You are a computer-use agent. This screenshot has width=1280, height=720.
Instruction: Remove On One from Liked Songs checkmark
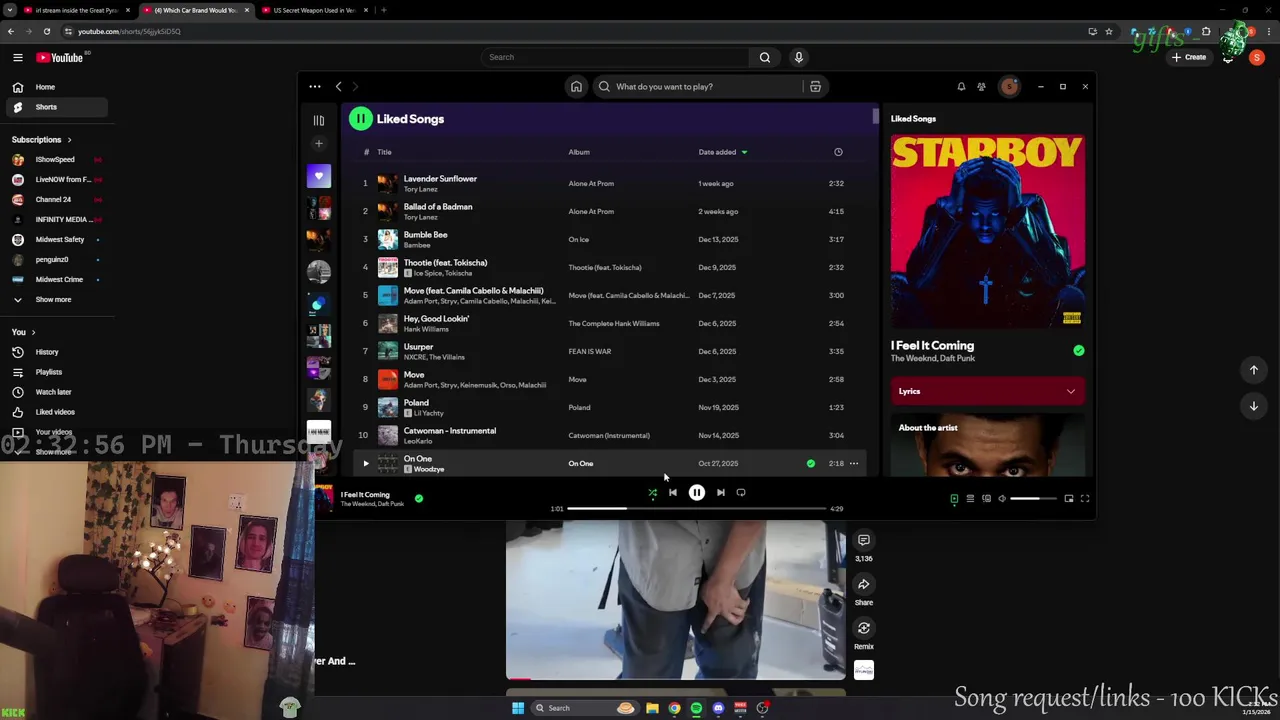coord(810,463)
